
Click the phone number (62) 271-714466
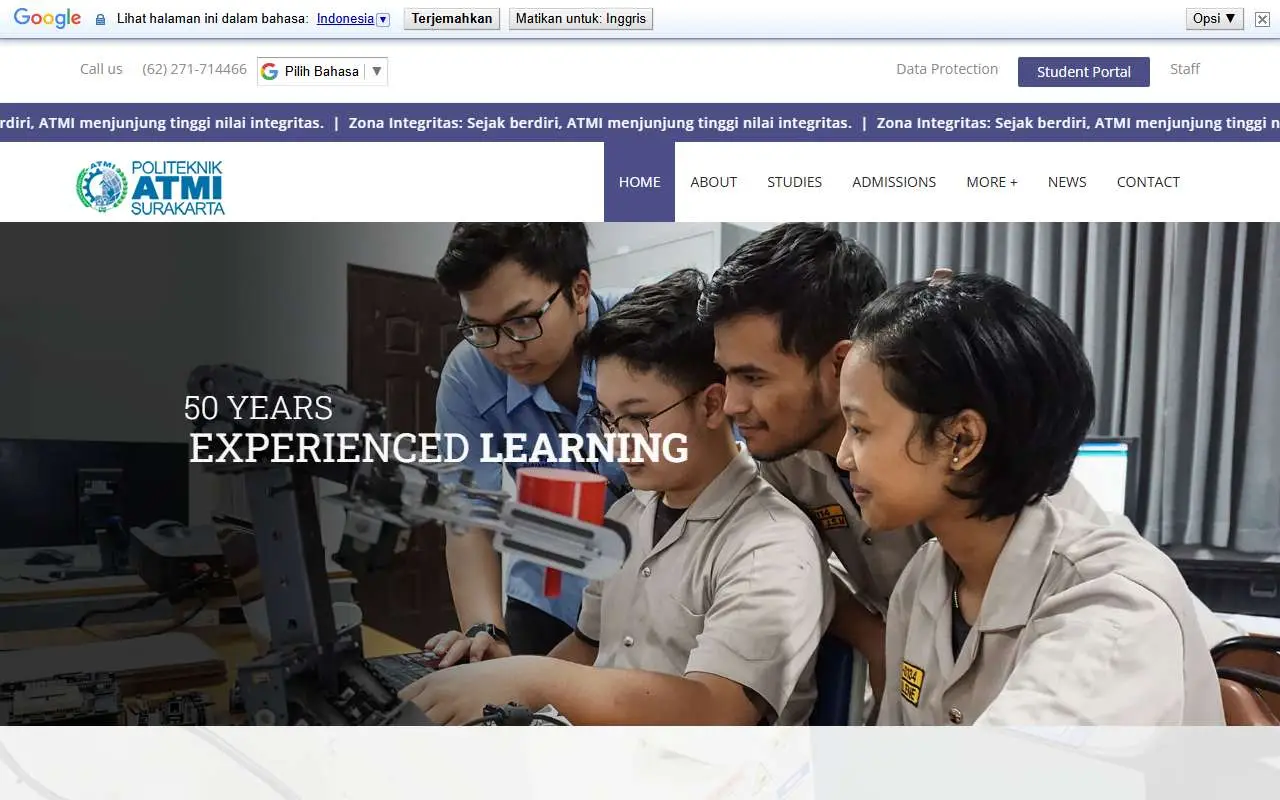click(194, 69)
